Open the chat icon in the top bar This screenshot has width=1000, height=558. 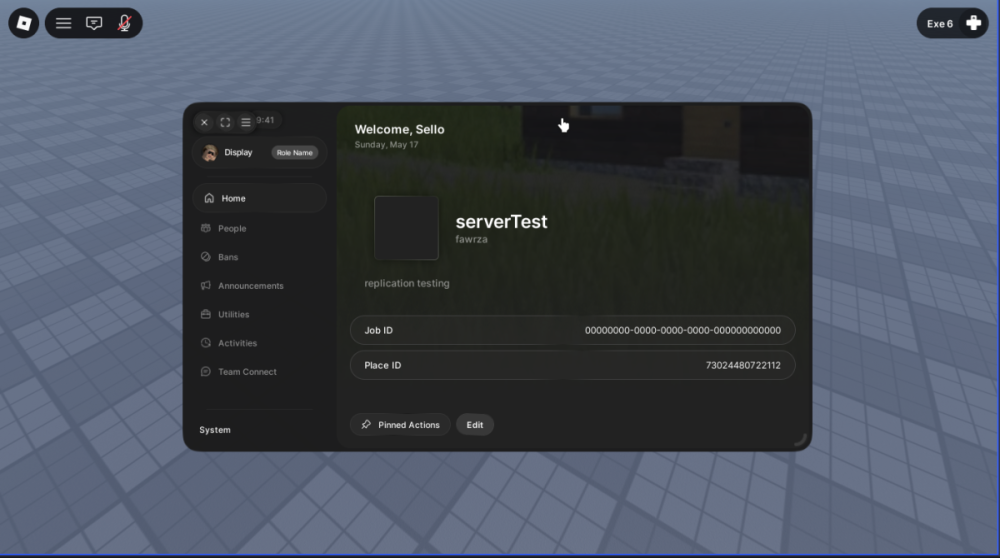click(94, 24)
